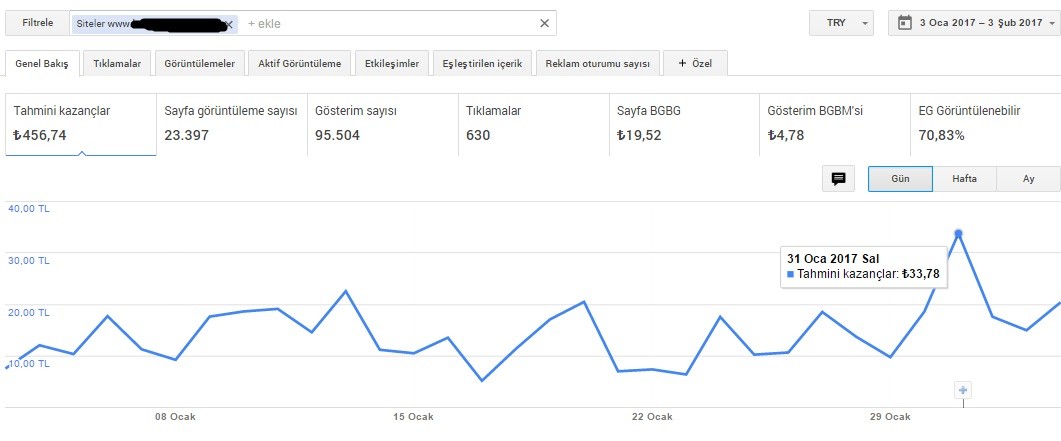
Task: Switch to the Görüntülemeler tab
Action: 200,64
